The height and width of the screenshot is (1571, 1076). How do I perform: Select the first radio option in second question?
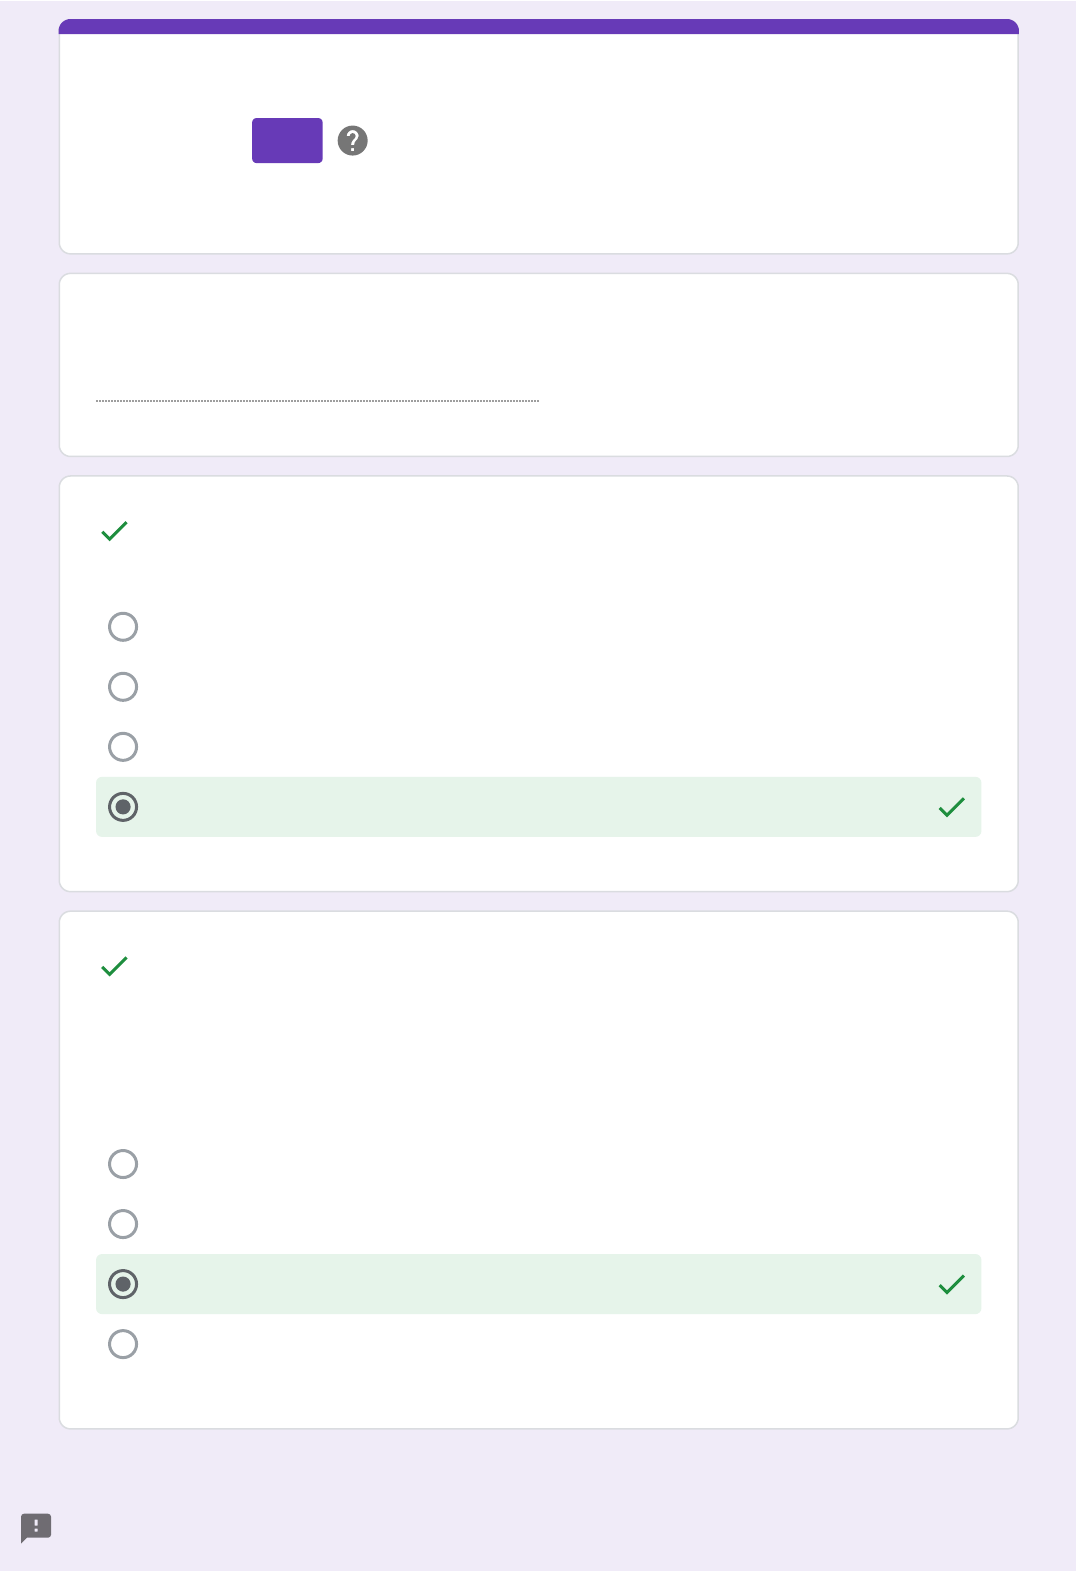click(x=123, y=1164)
